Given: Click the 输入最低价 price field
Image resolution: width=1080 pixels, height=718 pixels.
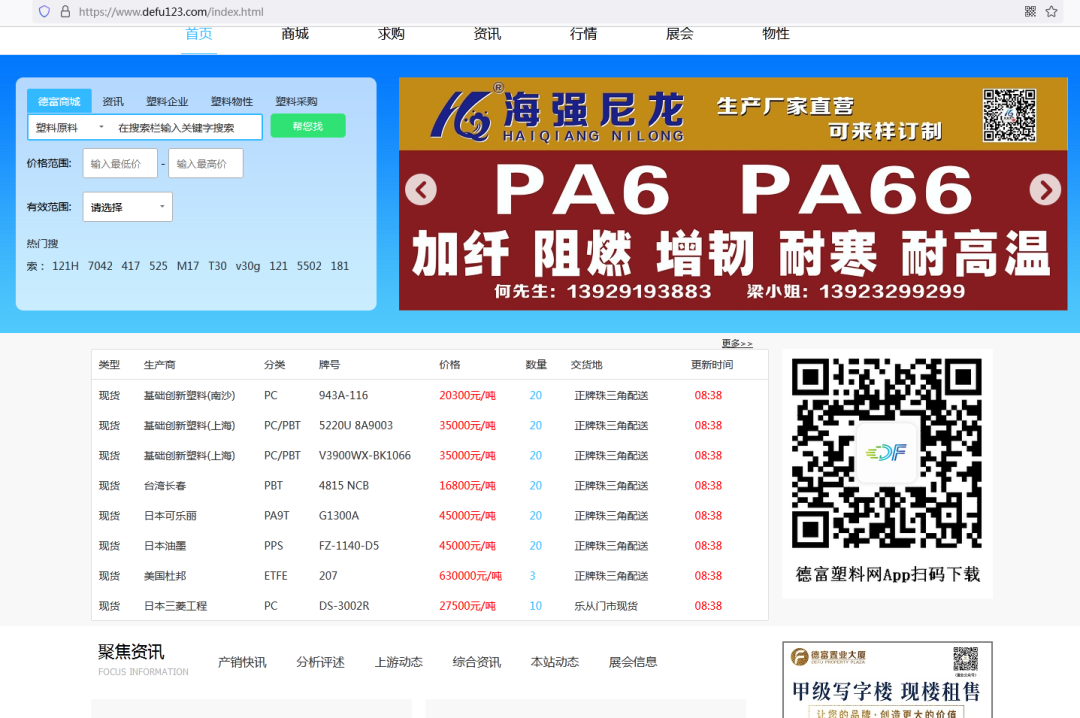Looking at the screenshot, I should point(120,163).
